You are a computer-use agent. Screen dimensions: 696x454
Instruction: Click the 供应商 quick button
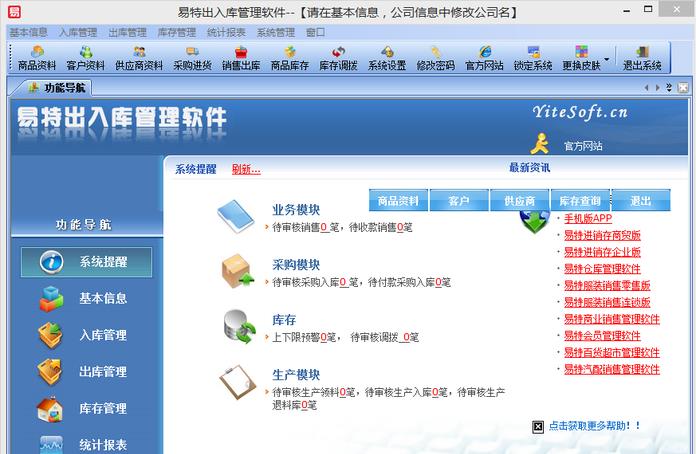519,201
